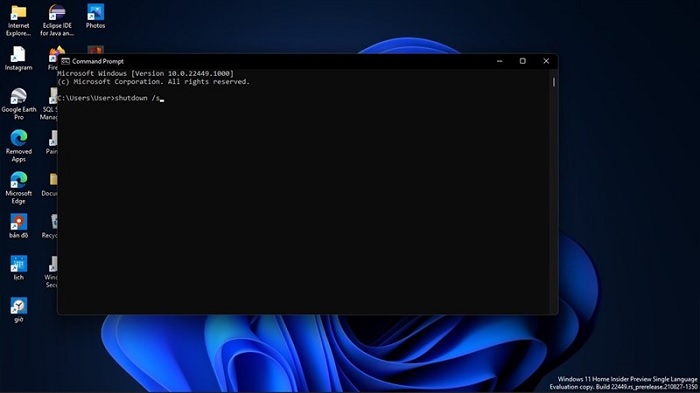Viewport: 700px width, 393px height.
Task: Select the lịch calendar desktop icon
Action: 18,268
